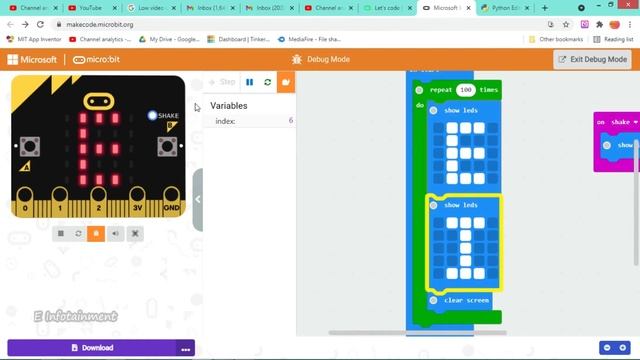Reload the MakeCode page

point(40,24)
